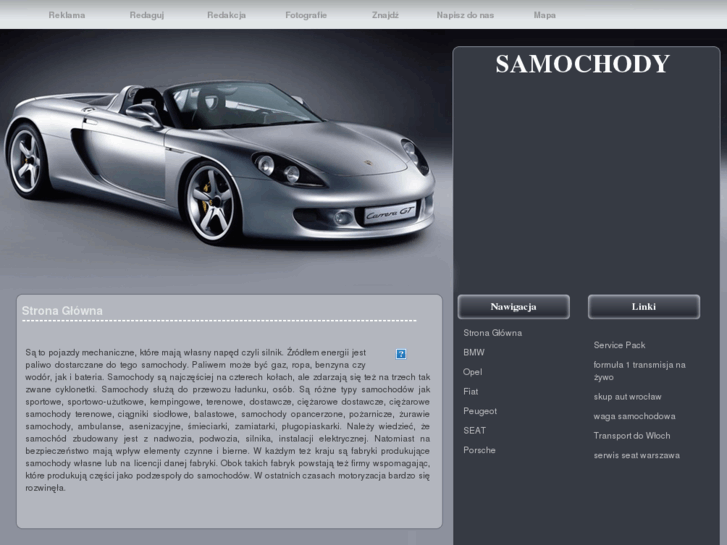
Task: Select the Fiat navigation link
Action: (471, 391)
